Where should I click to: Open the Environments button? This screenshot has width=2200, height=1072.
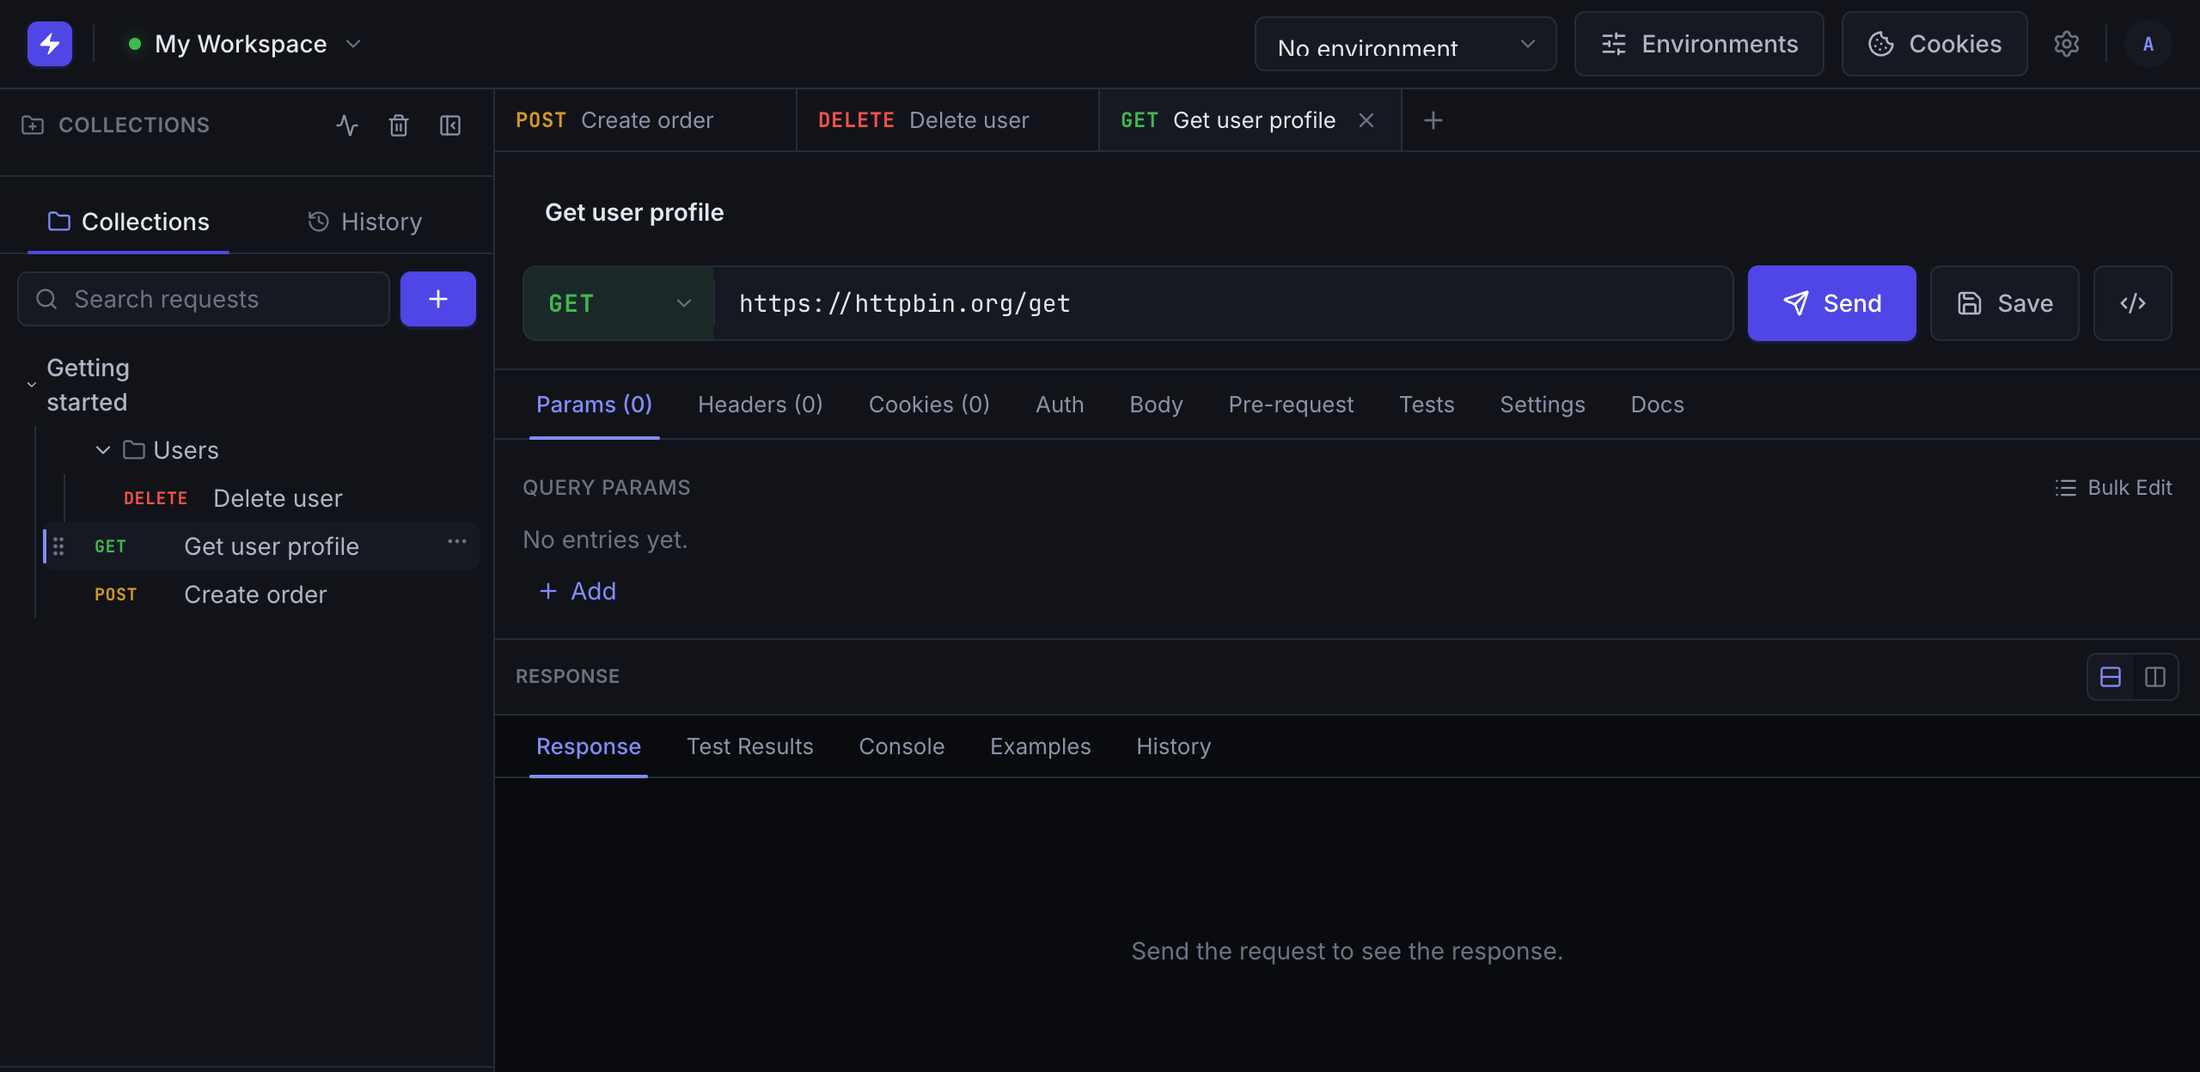click(x=1699, y=44)
